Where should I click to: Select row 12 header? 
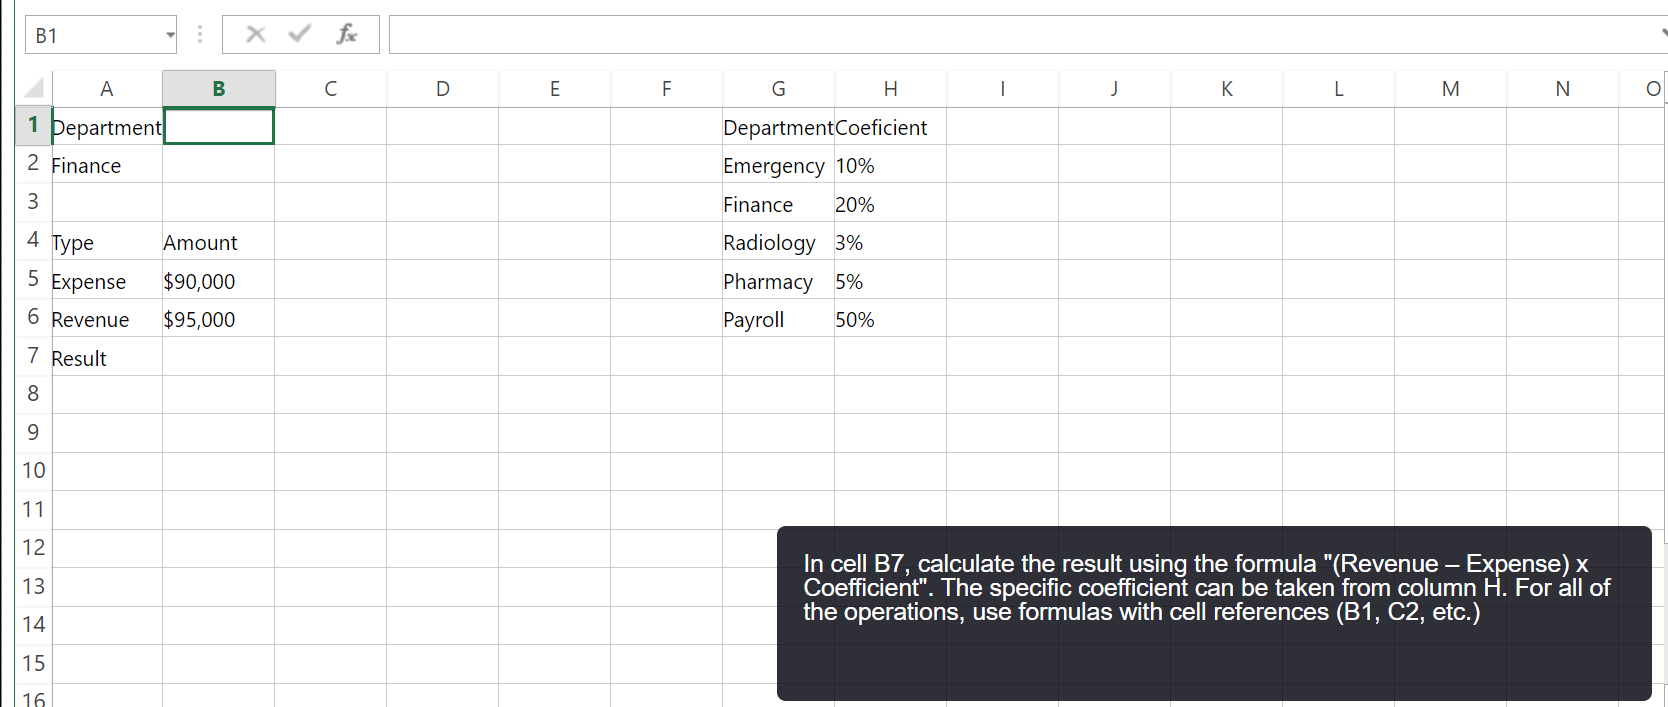click(x=34, y=548)
